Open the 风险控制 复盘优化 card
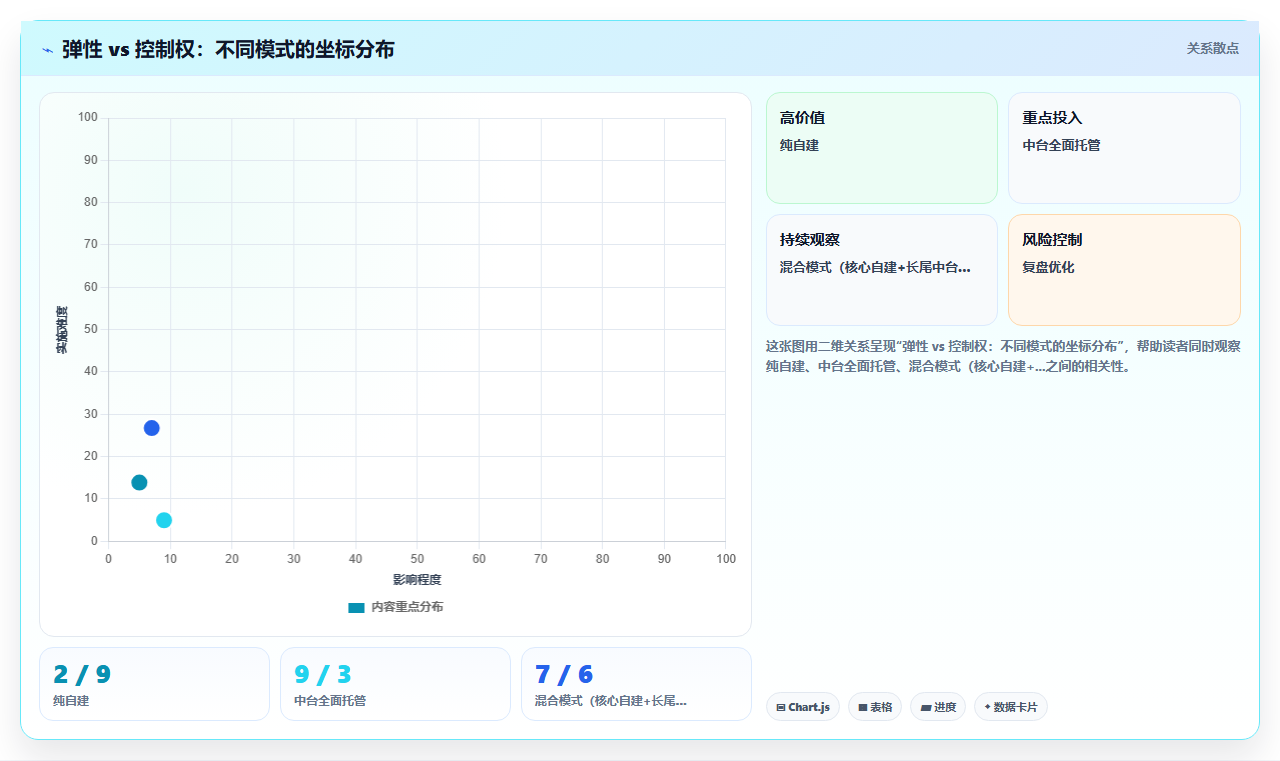The width and height of the screenshot is (1280, 761). click(x=1124, y=270)
